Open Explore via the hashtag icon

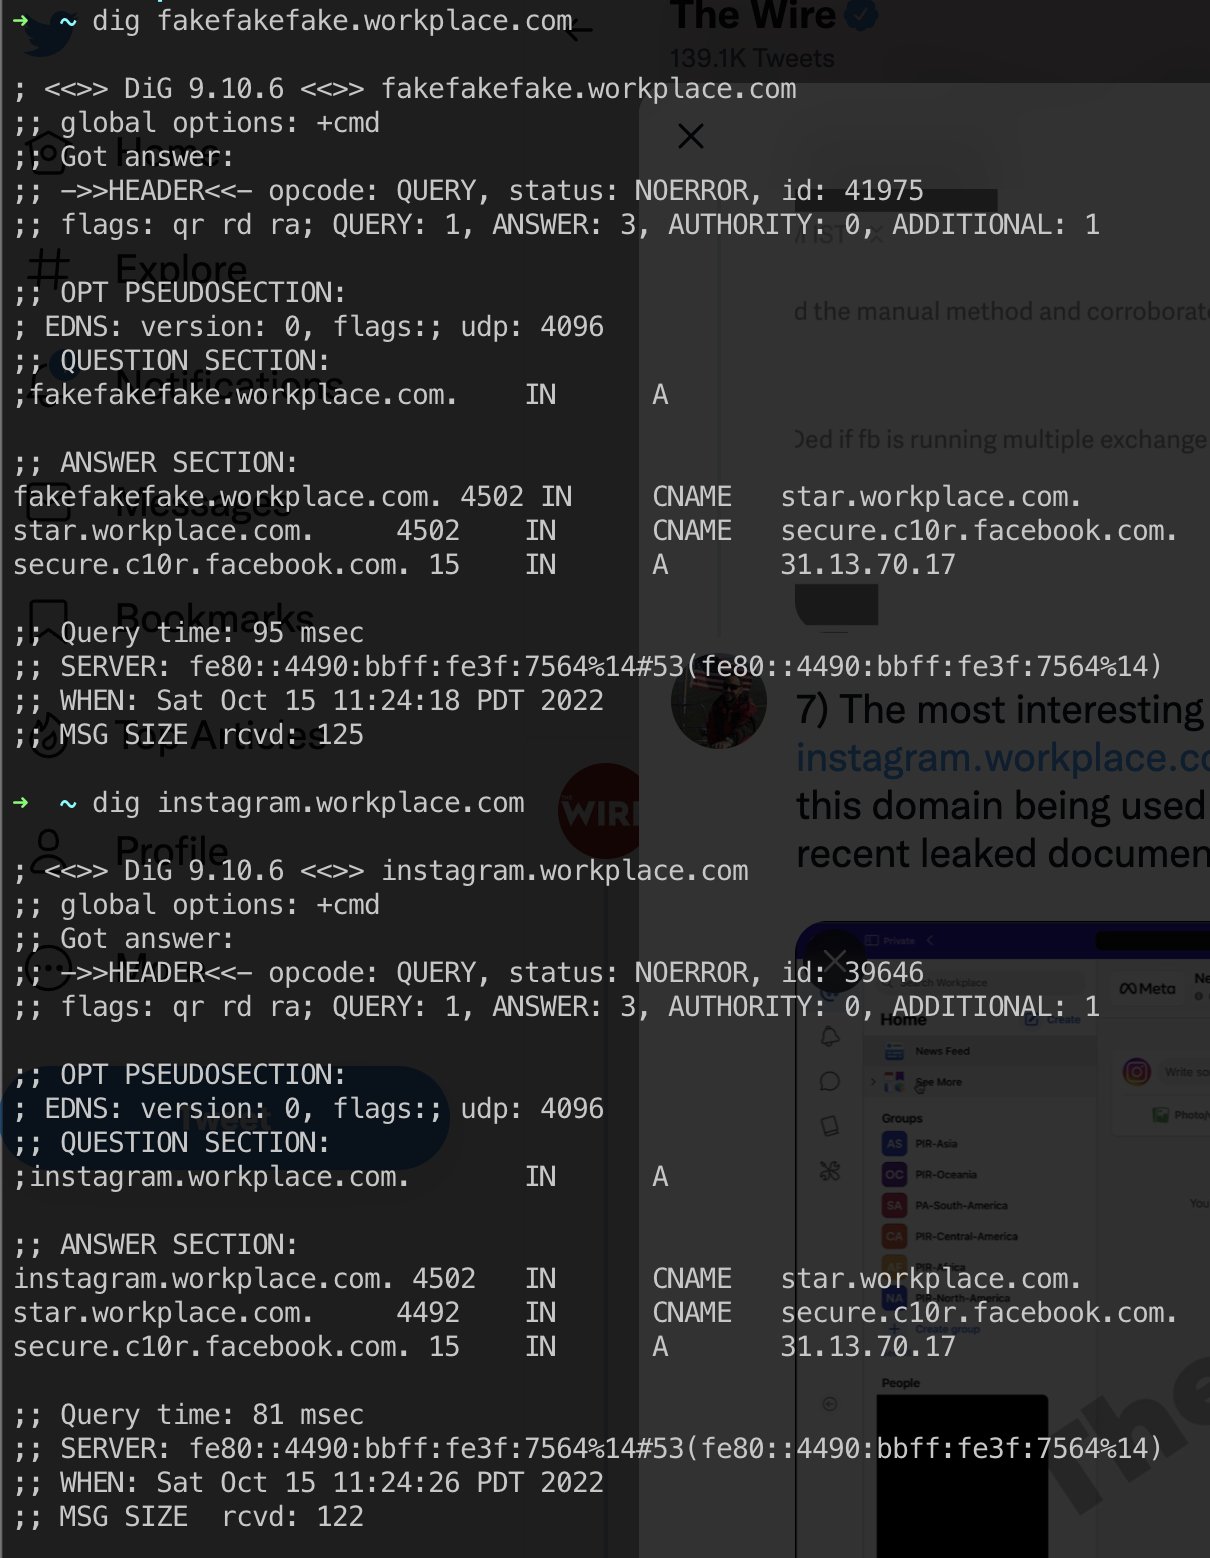click(x=48, y=269)
